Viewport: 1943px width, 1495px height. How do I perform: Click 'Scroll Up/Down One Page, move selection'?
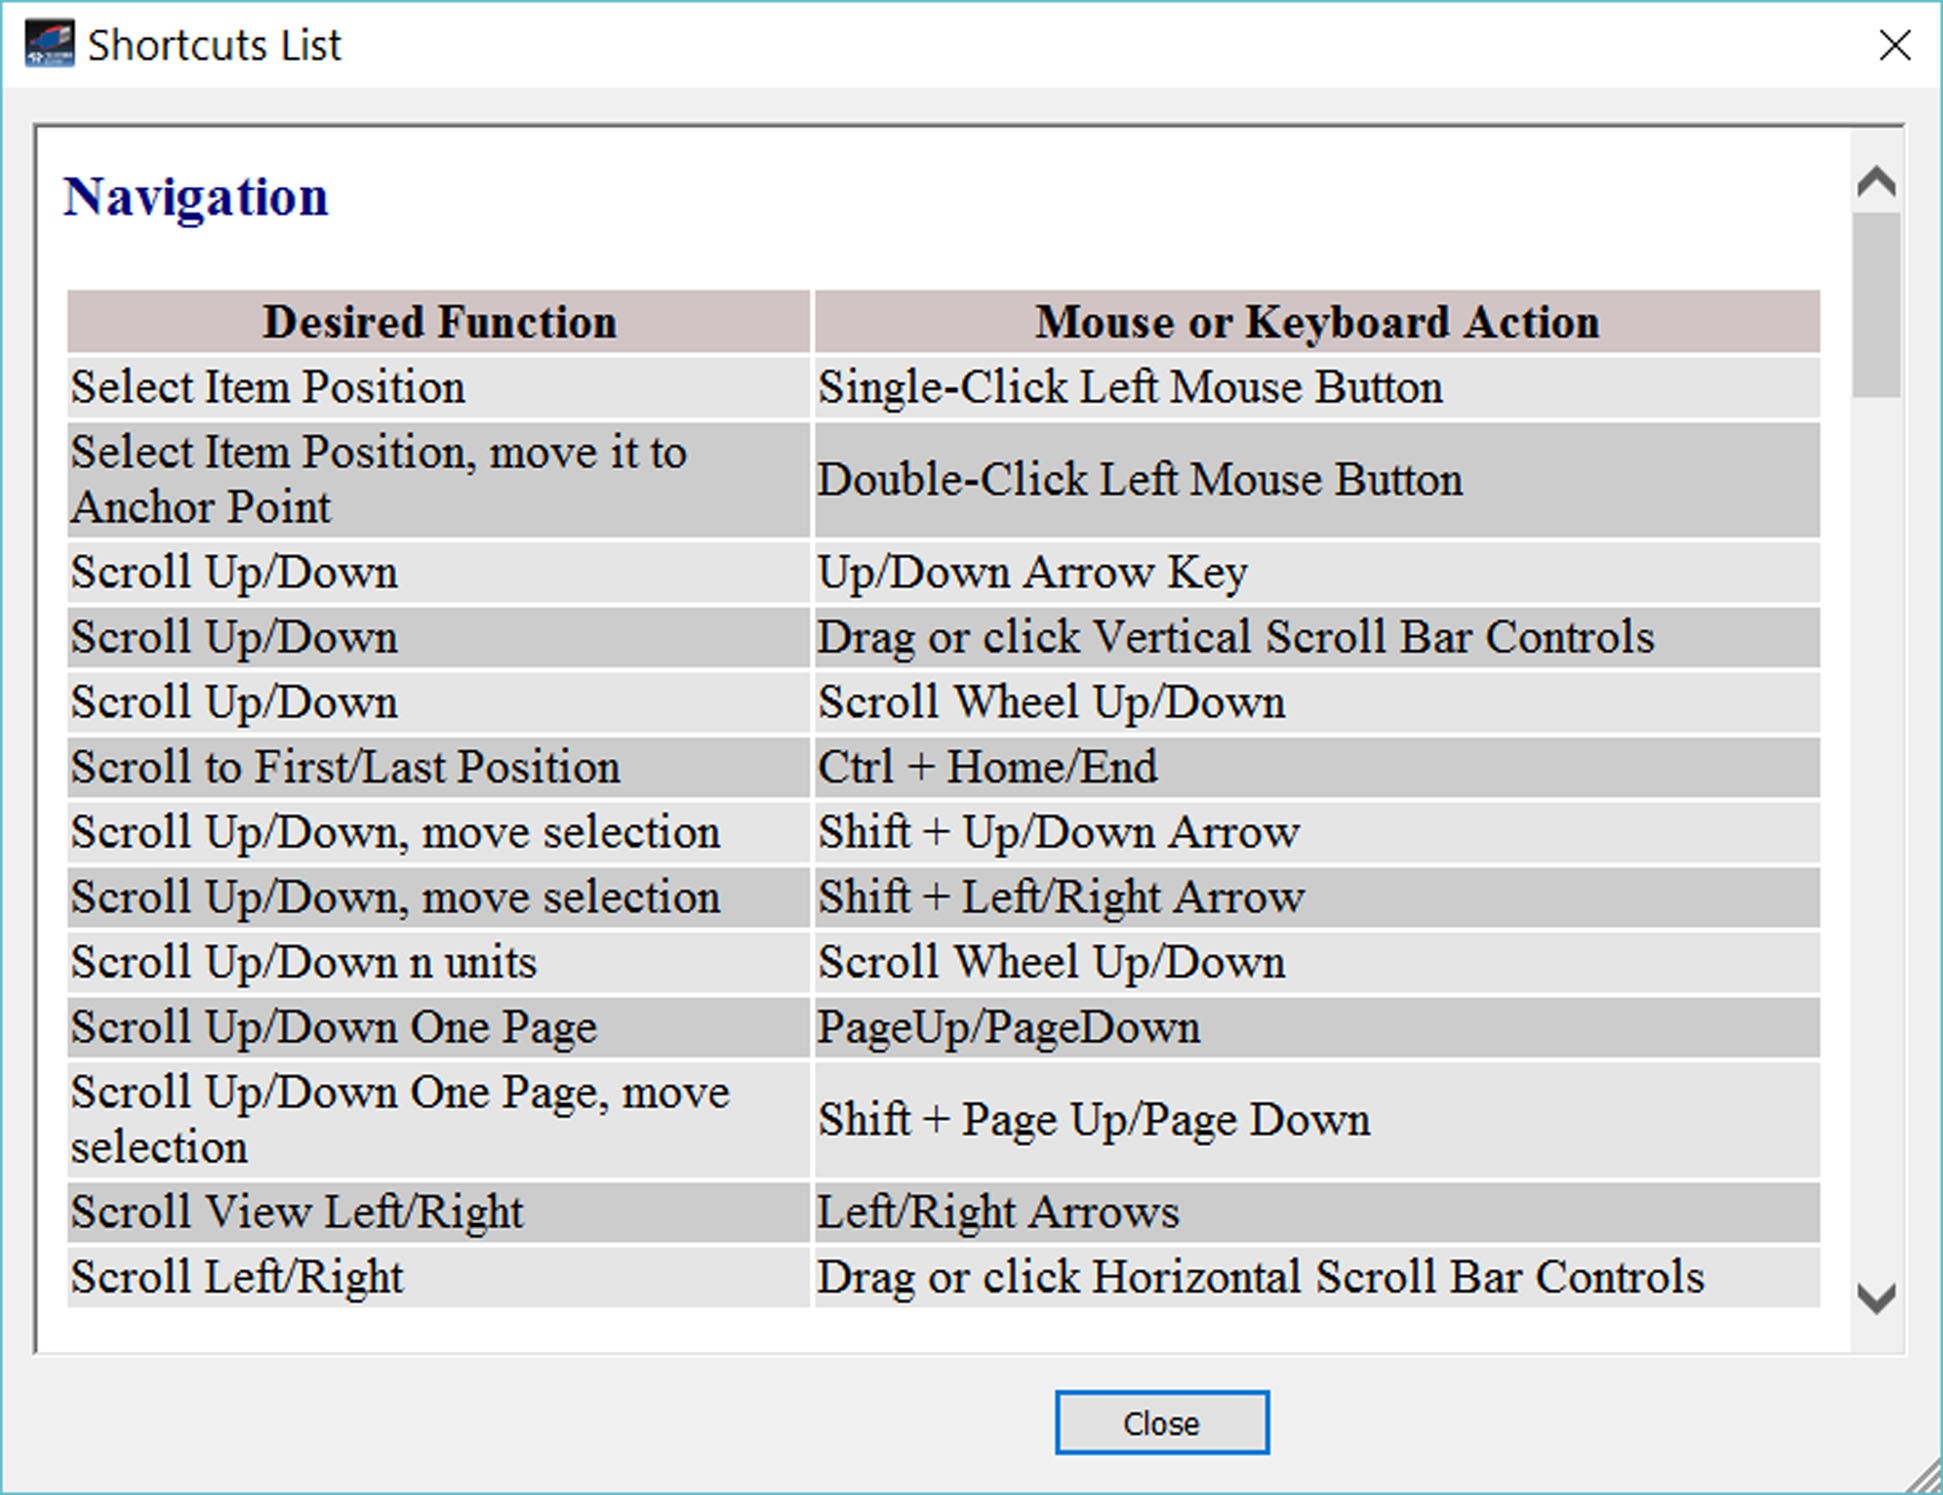click(439, 1119)
